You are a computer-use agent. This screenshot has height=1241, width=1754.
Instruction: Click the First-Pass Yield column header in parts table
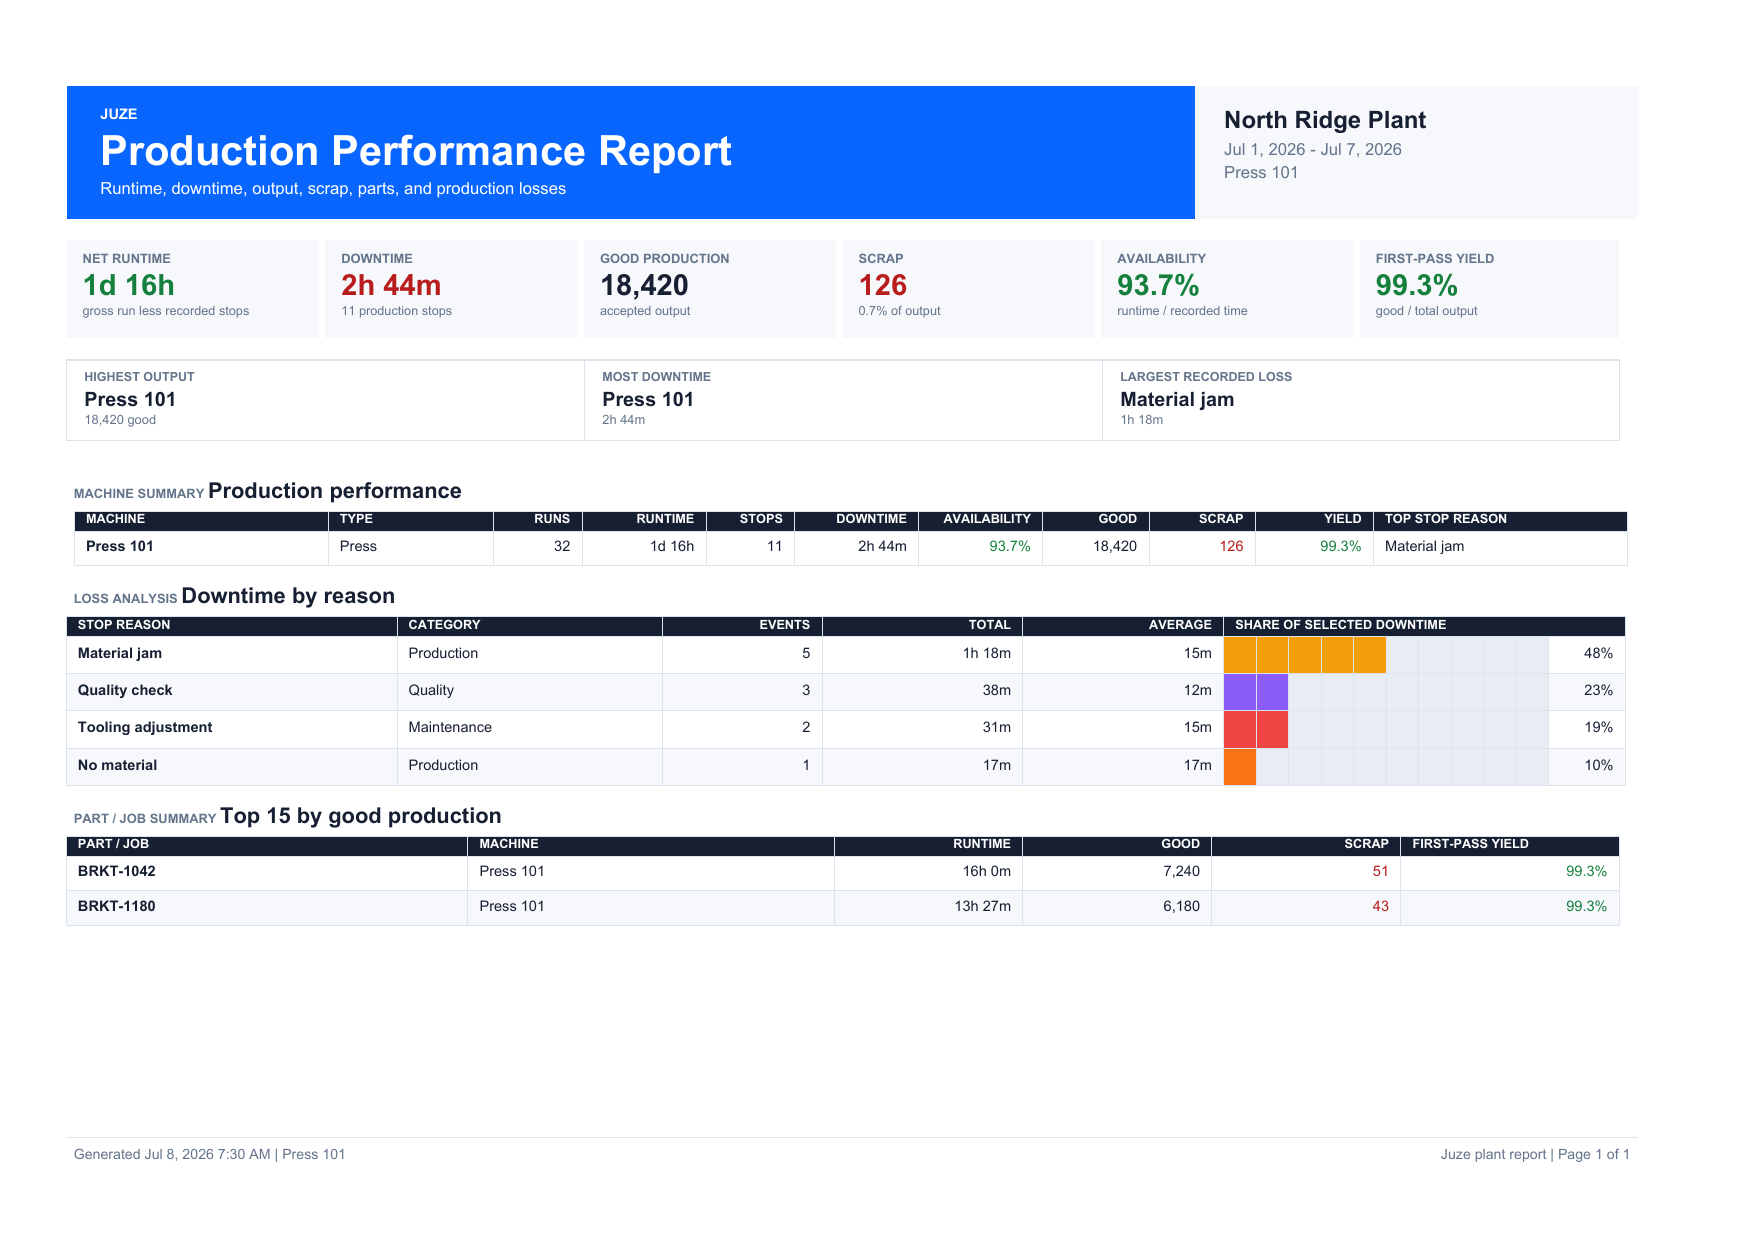tap(1470, 844)
